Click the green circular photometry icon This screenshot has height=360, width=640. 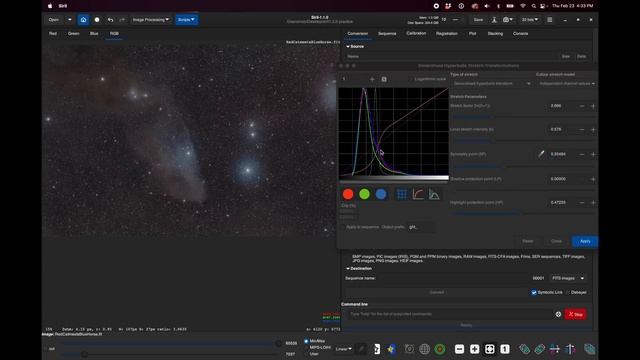(440, 349)
